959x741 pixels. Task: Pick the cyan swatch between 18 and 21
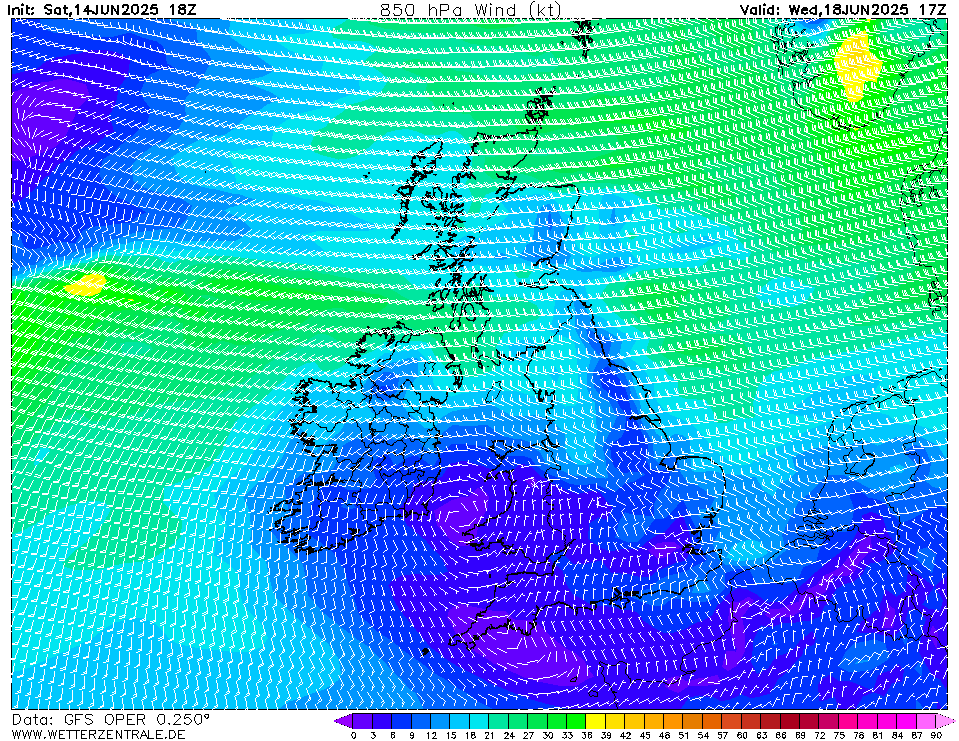tap(480, 721)
